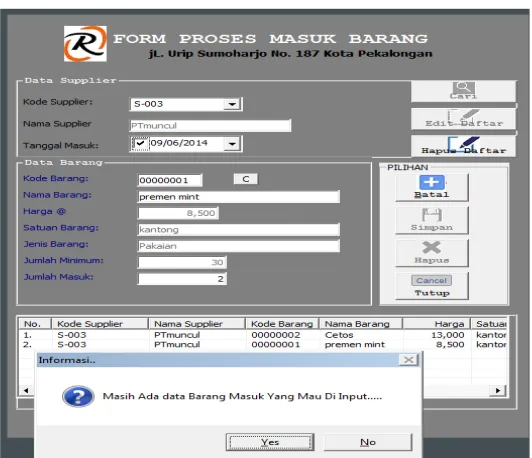
Task: Click the Edit Daftar button
Action: point(463,119)
